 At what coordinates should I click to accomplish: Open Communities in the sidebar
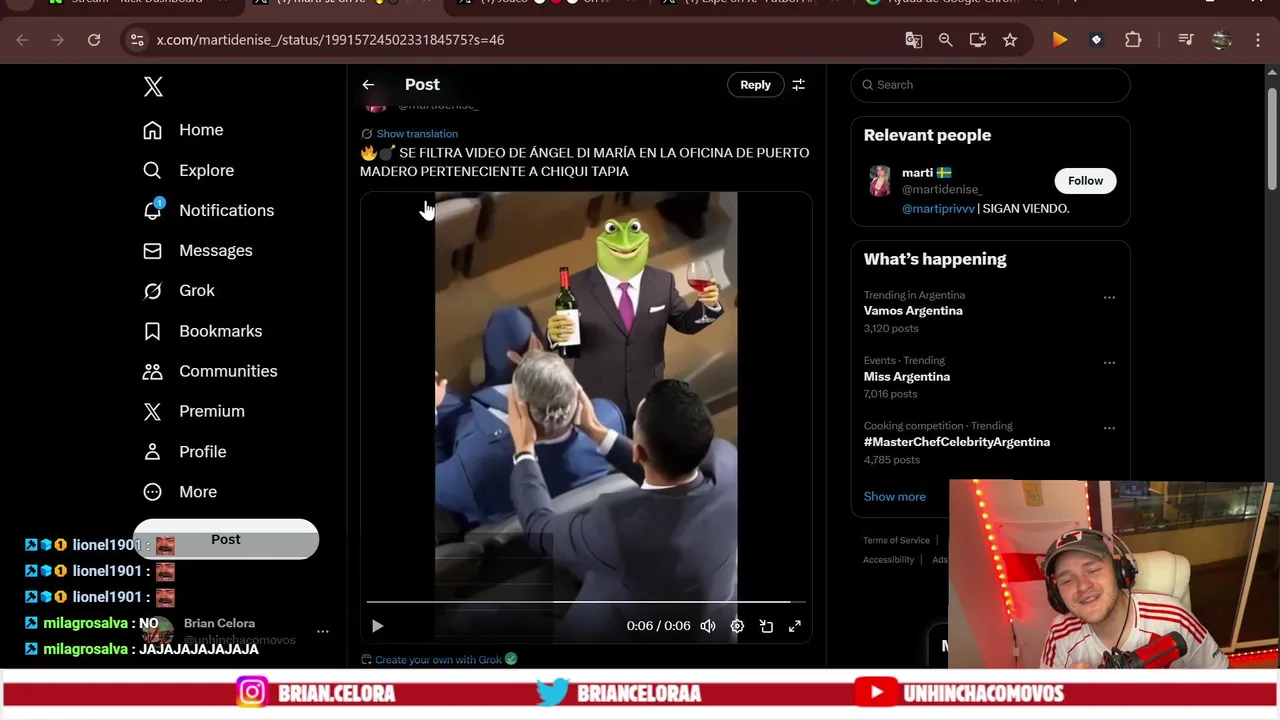point(210,371)
